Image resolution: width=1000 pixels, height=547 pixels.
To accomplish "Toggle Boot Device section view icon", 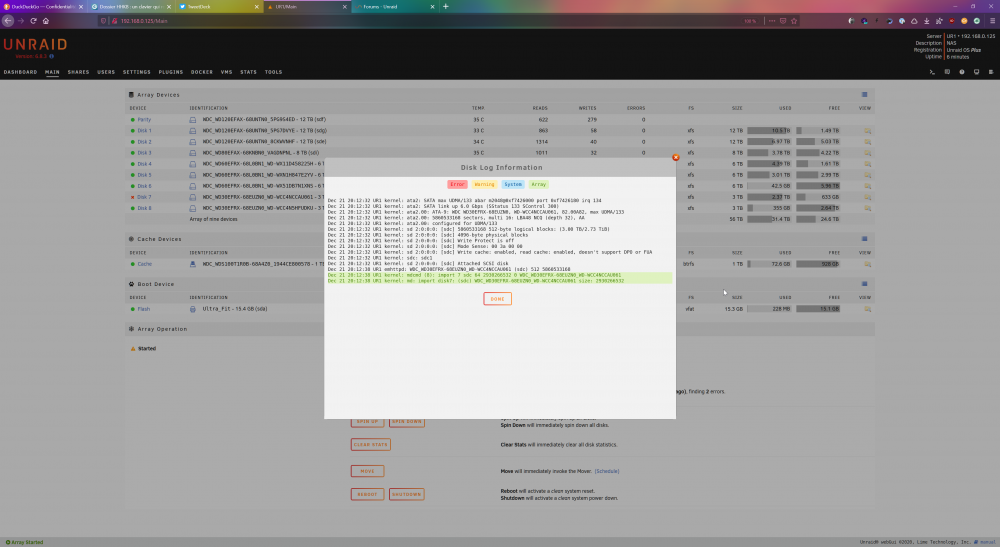I will pos(864,284).
